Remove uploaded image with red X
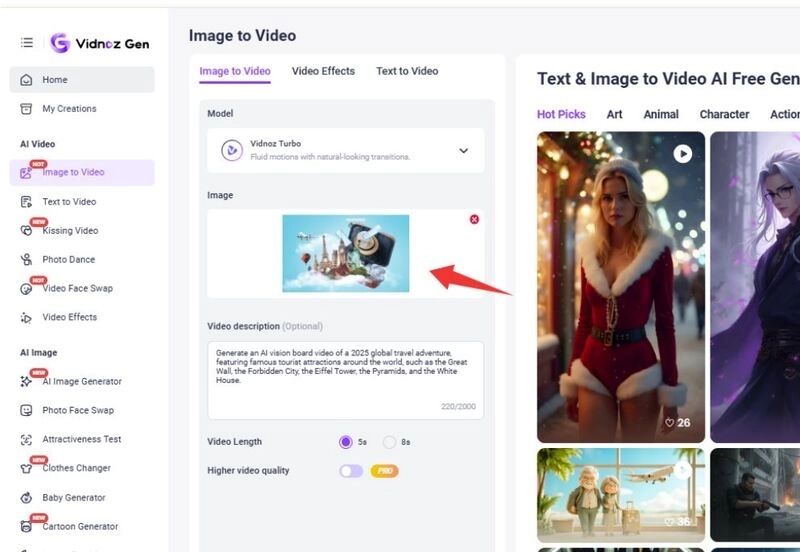800x552 pixels. 474,219
